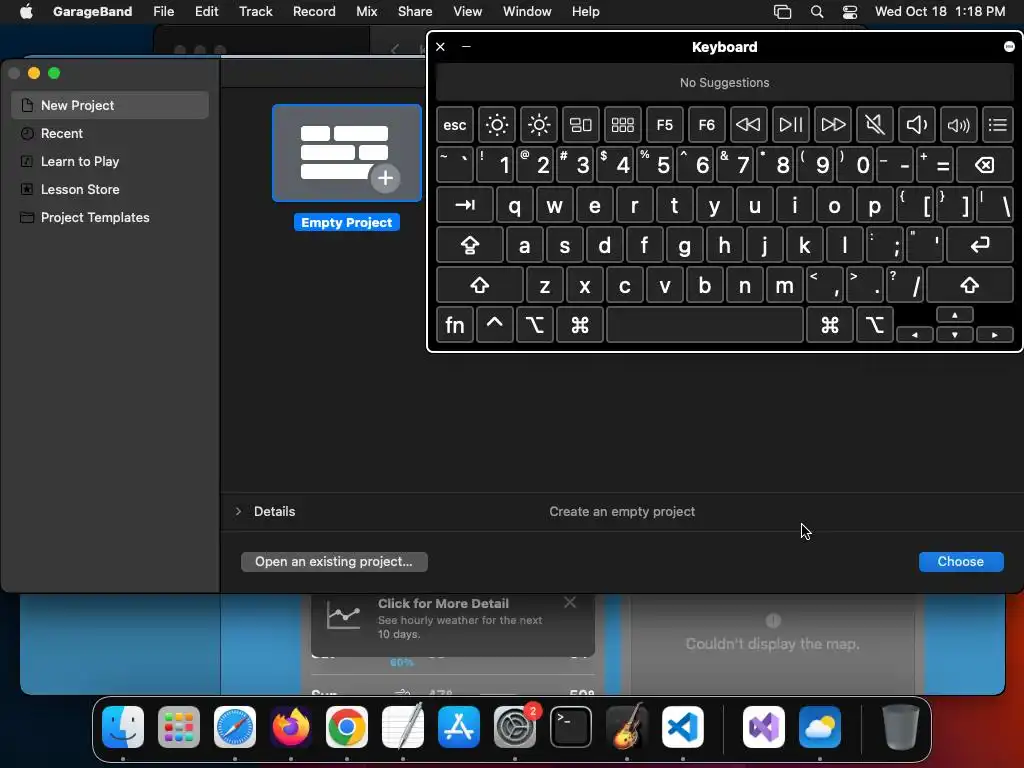Viewport: 1024px width, 768px height.
Task: Toggle left option key on keyboard
Action: coord(535,325)
